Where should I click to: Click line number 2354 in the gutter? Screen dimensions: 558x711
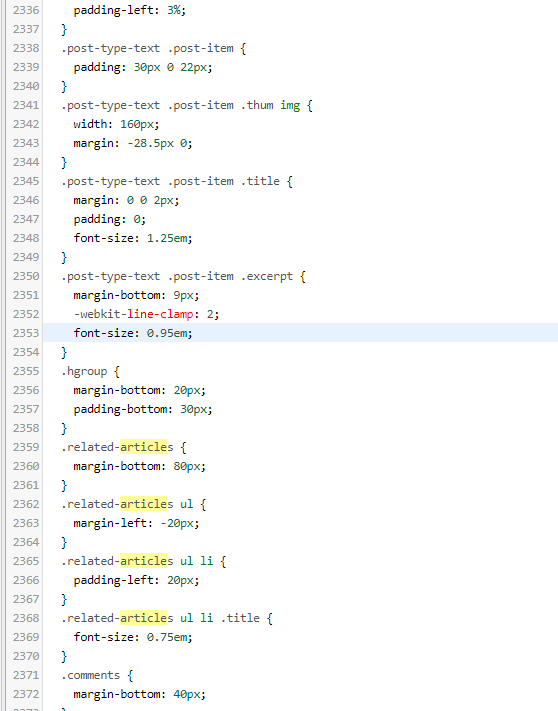tap(26, 352)
